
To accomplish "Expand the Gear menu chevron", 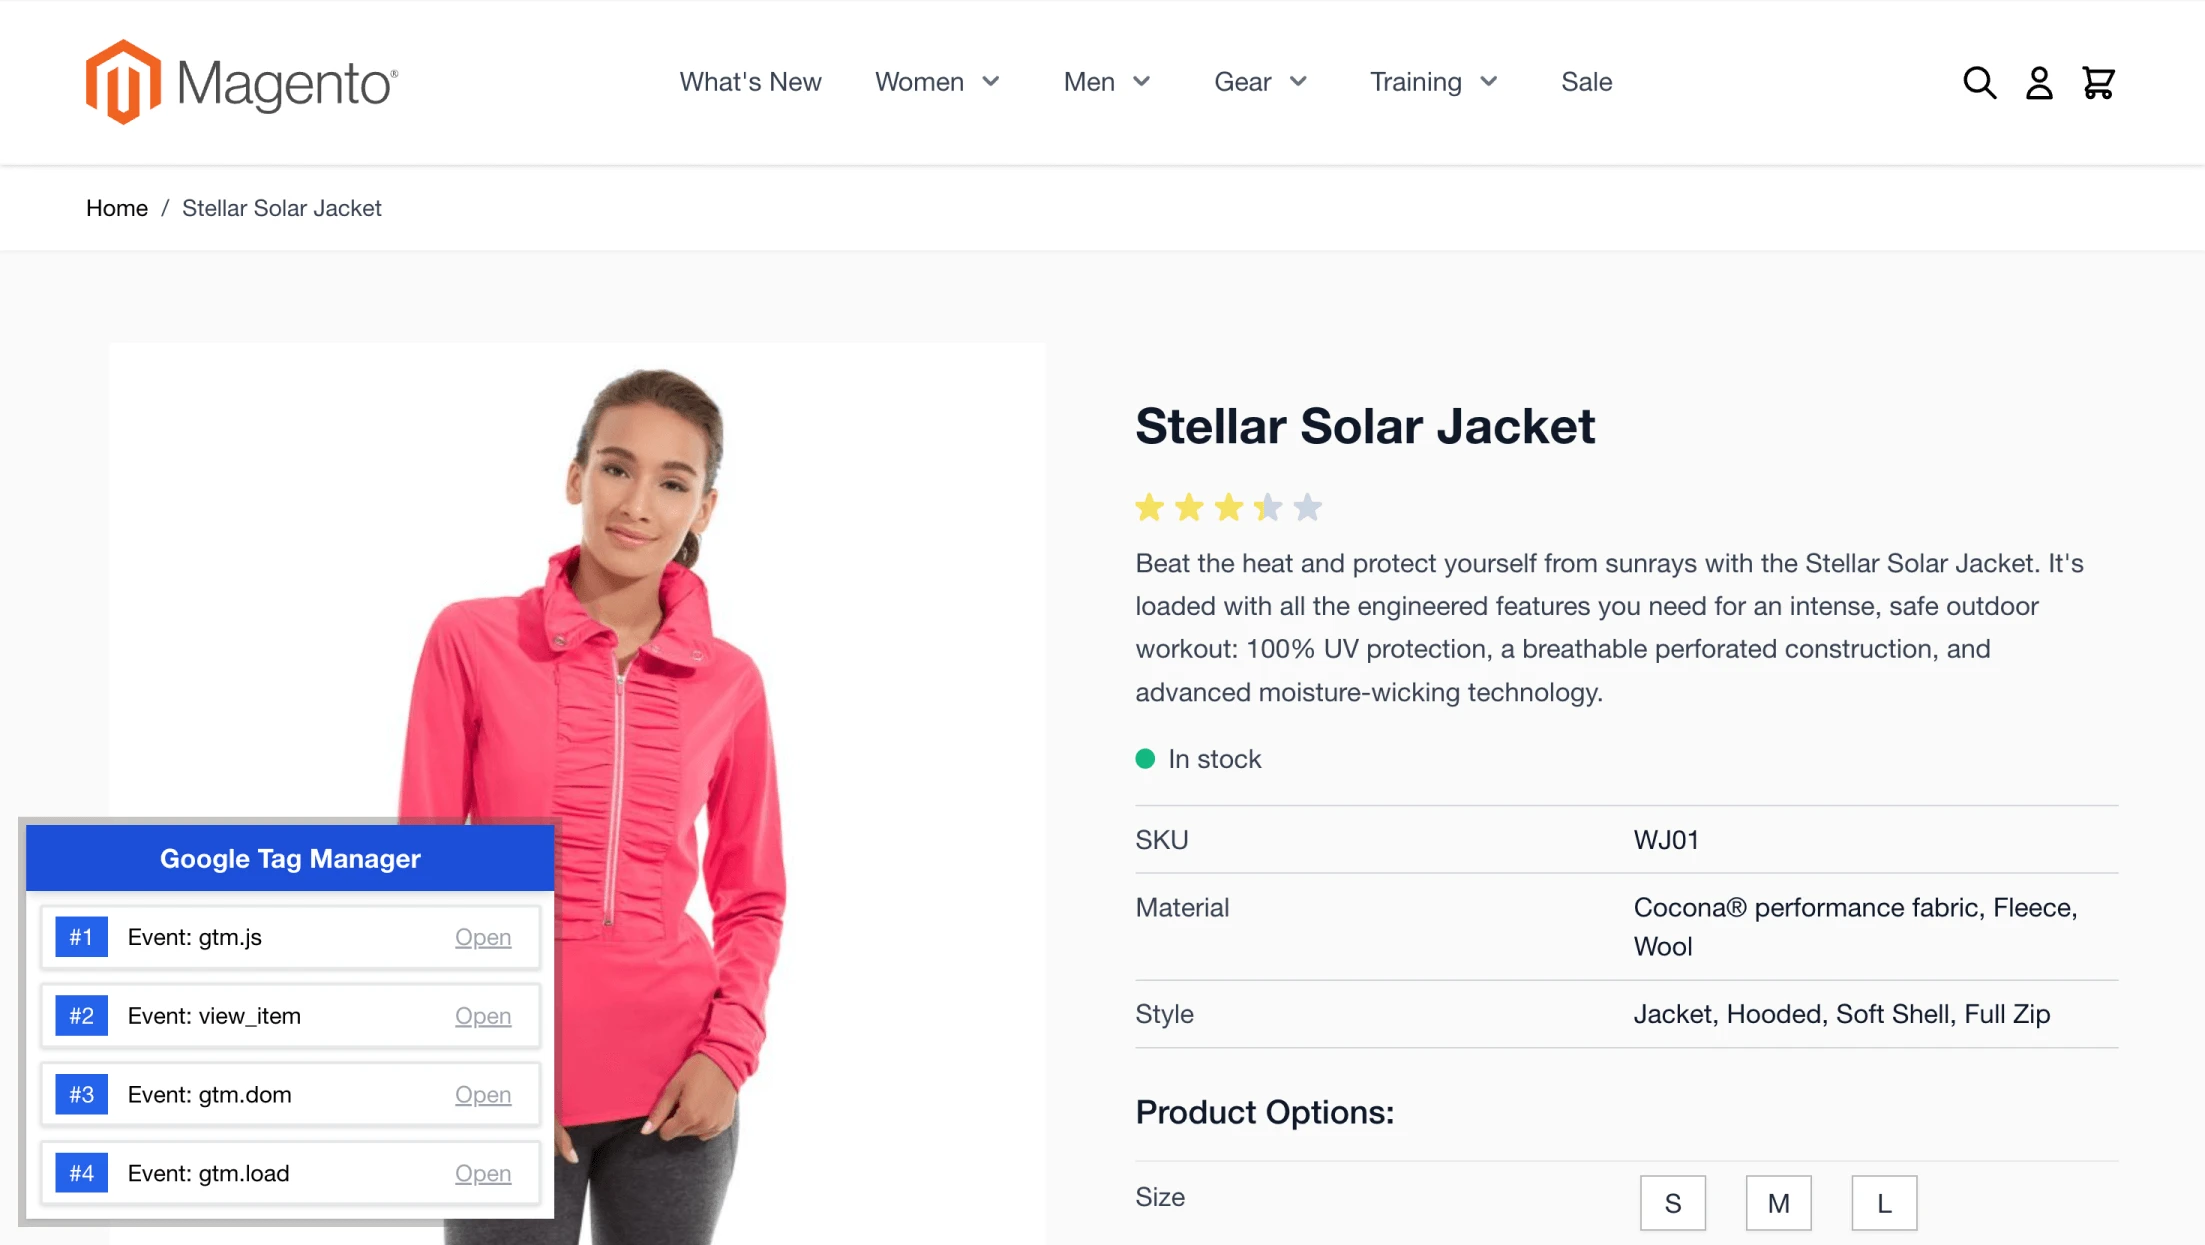I will (1298, 82).
